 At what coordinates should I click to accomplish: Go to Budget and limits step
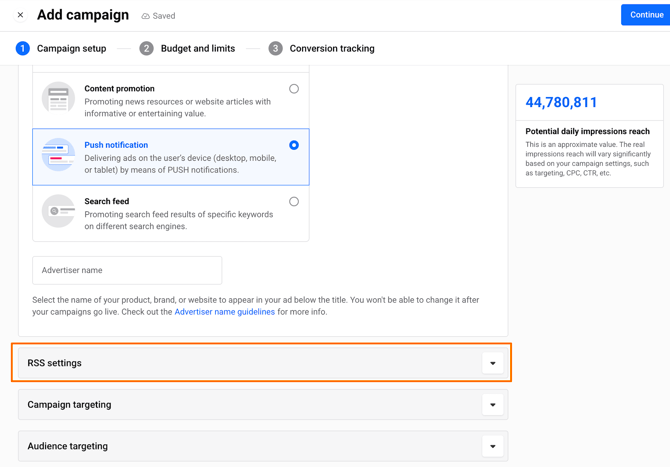(x=198, y=48)
